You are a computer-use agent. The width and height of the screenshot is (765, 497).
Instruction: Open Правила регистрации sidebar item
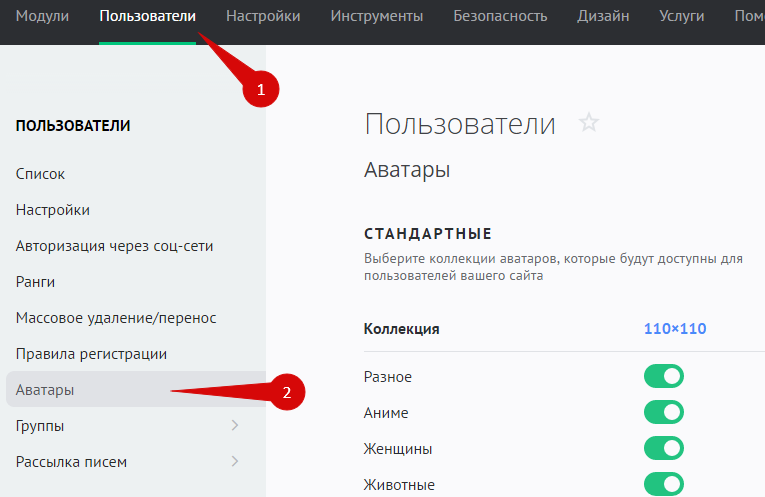[x=91, y=354]
